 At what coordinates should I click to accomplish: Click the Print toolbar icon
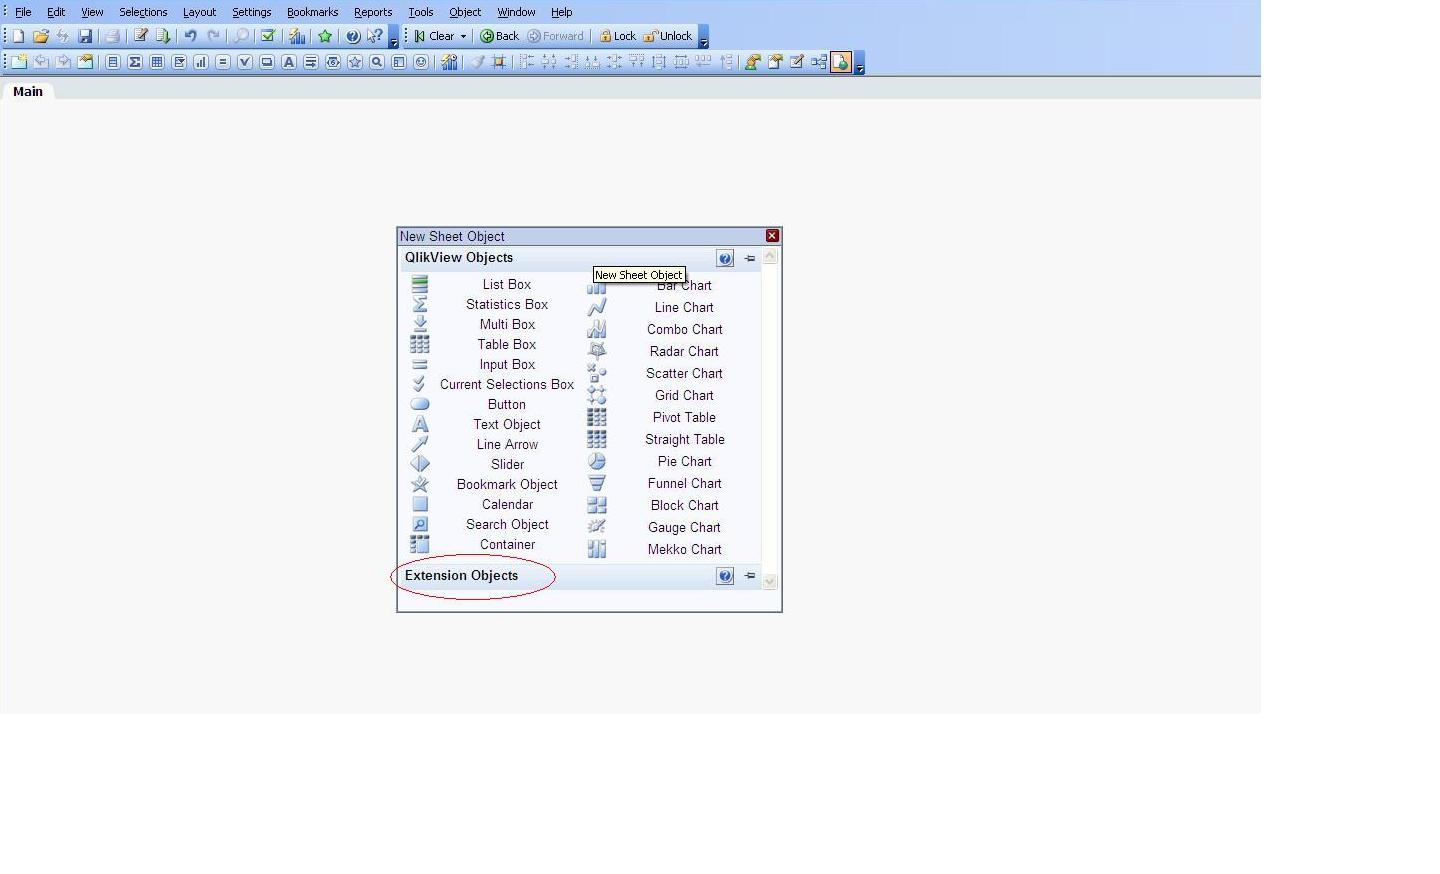[x=112, y=36]
